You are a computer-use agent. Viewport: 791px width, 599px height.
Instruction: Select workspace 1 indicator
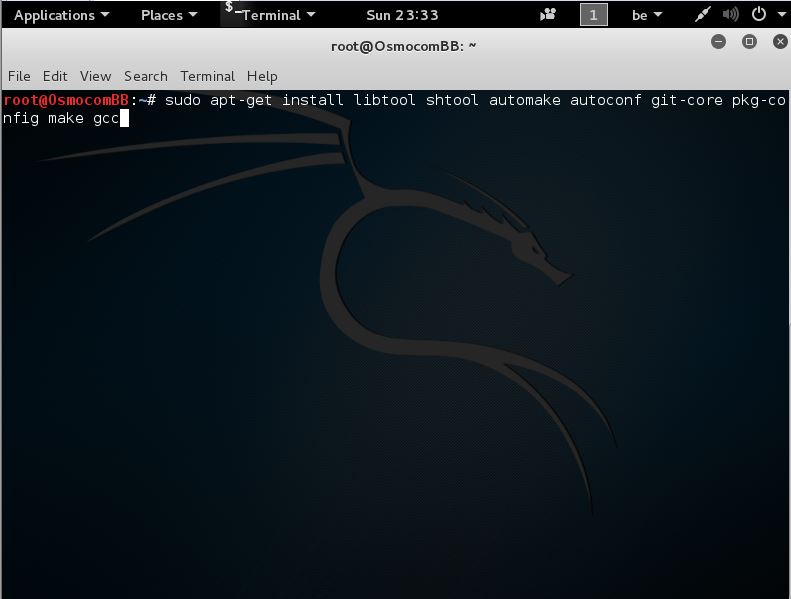[594, 15]
